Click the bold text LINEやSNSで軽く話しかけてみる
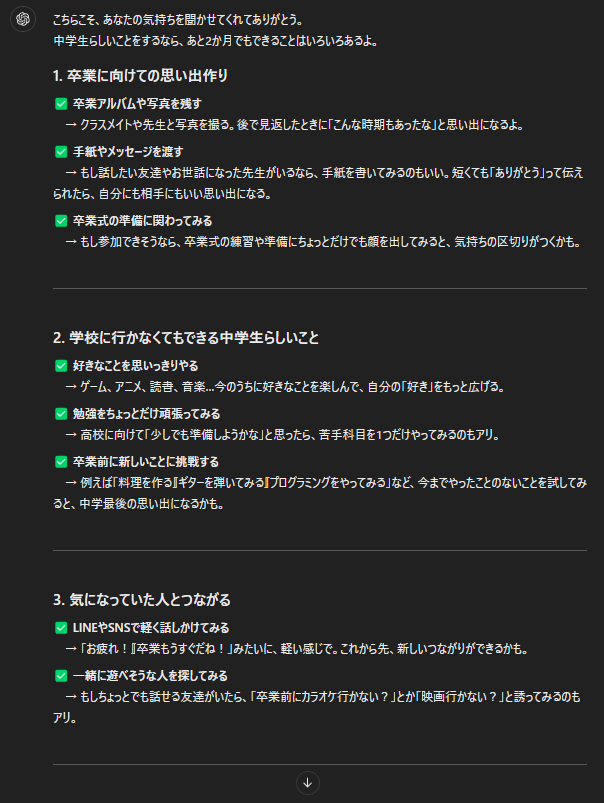This screenshot has width=604, height=803. (x=151, y=628)
